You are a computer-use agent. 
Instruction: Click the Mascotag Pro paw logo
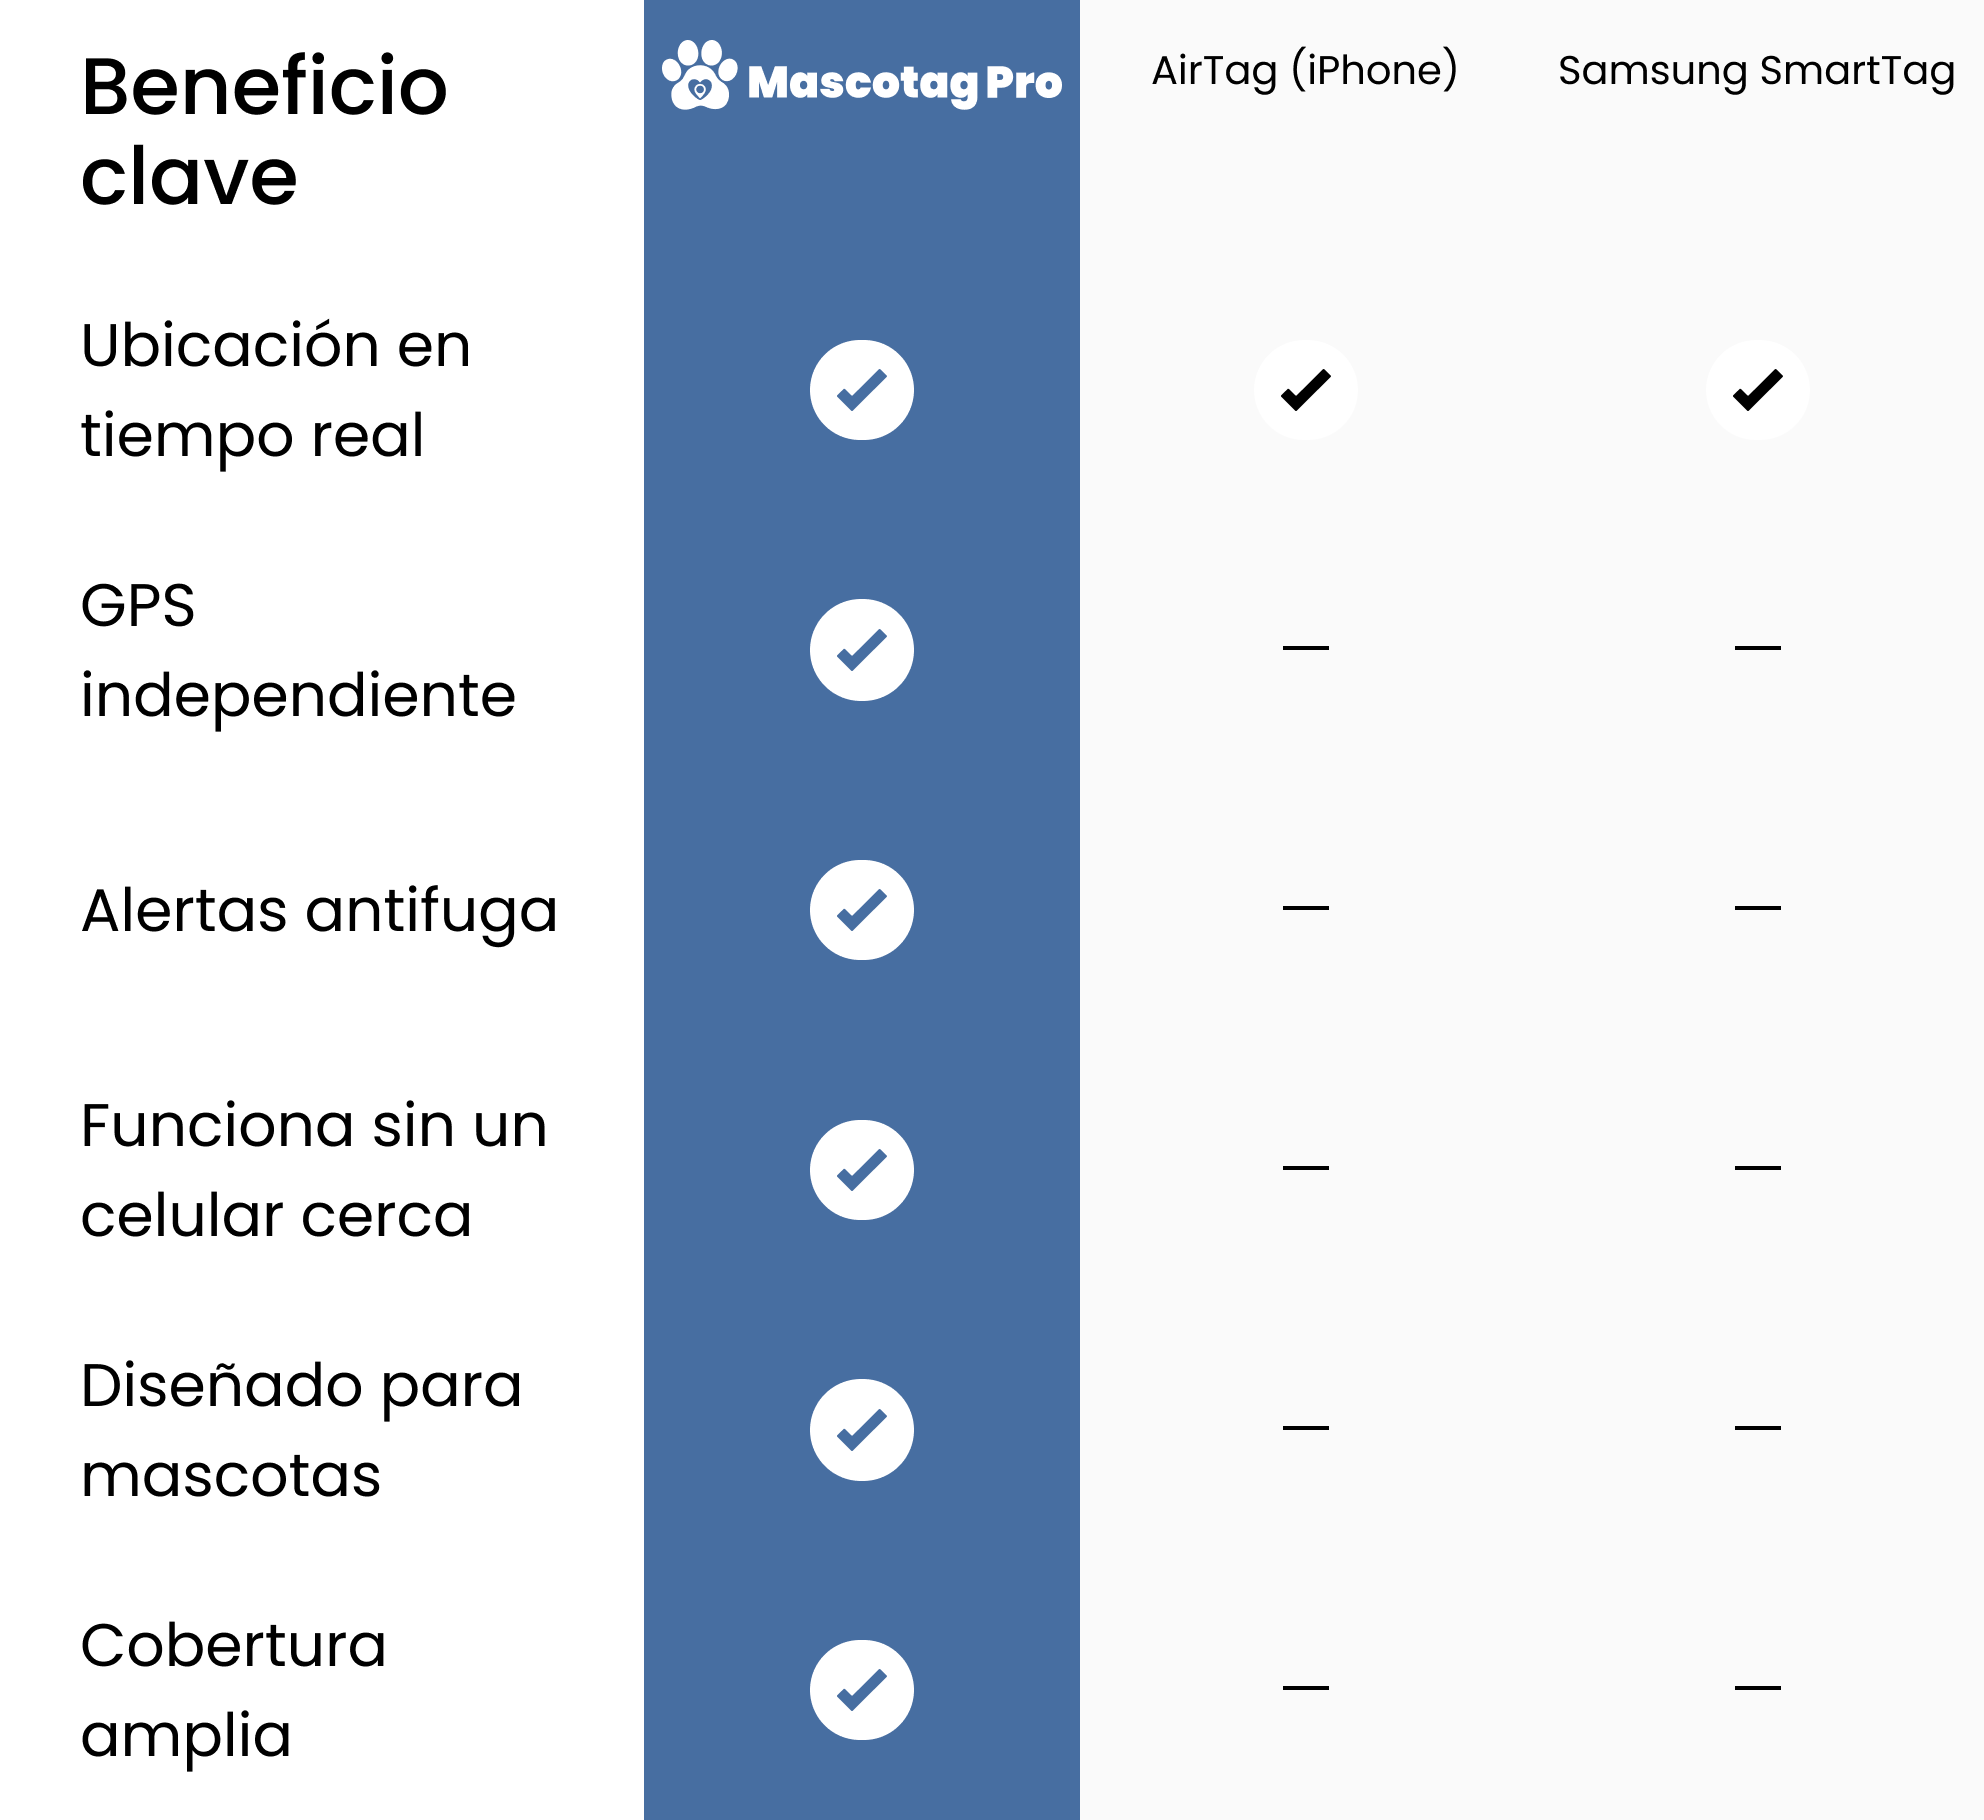pos(699,75)
